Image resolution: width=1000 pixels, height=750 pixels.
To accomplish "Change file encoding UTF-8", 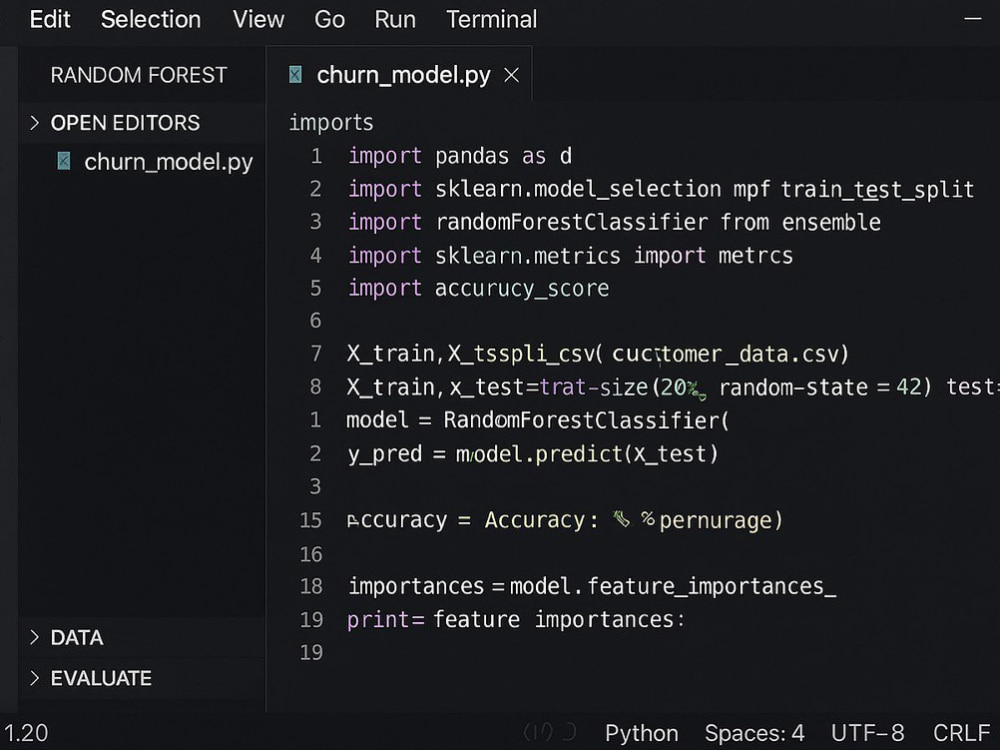I will (867, 733).
